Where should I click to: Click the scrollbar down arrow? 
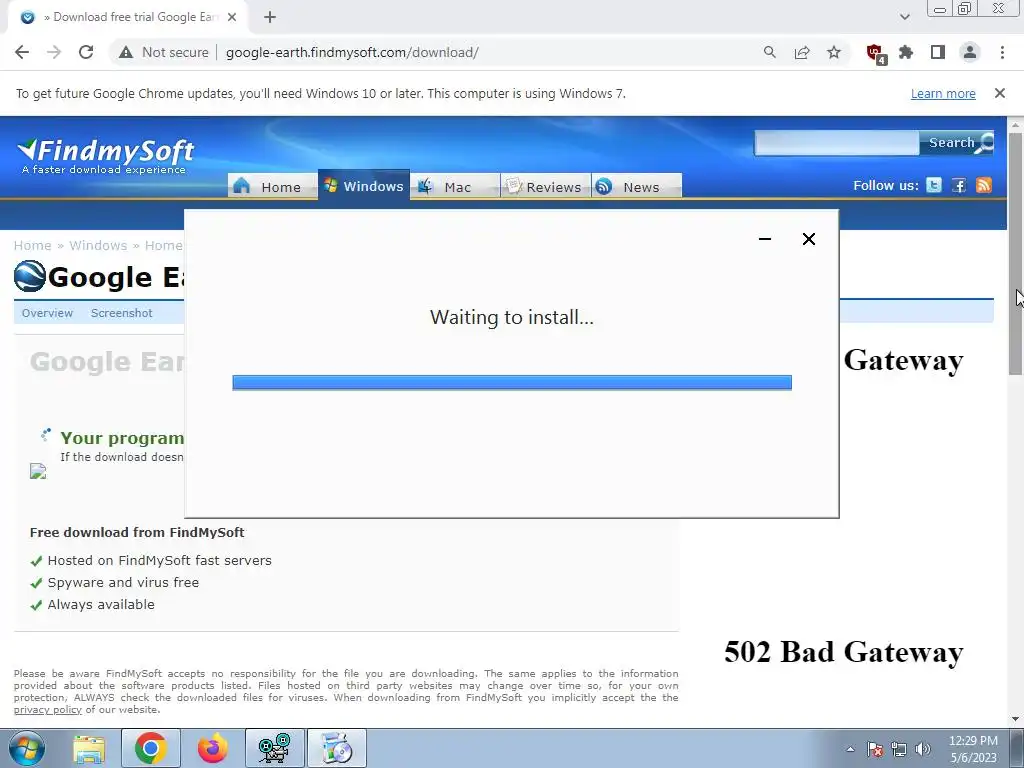pyautogui.click(x=1016, y=719)
